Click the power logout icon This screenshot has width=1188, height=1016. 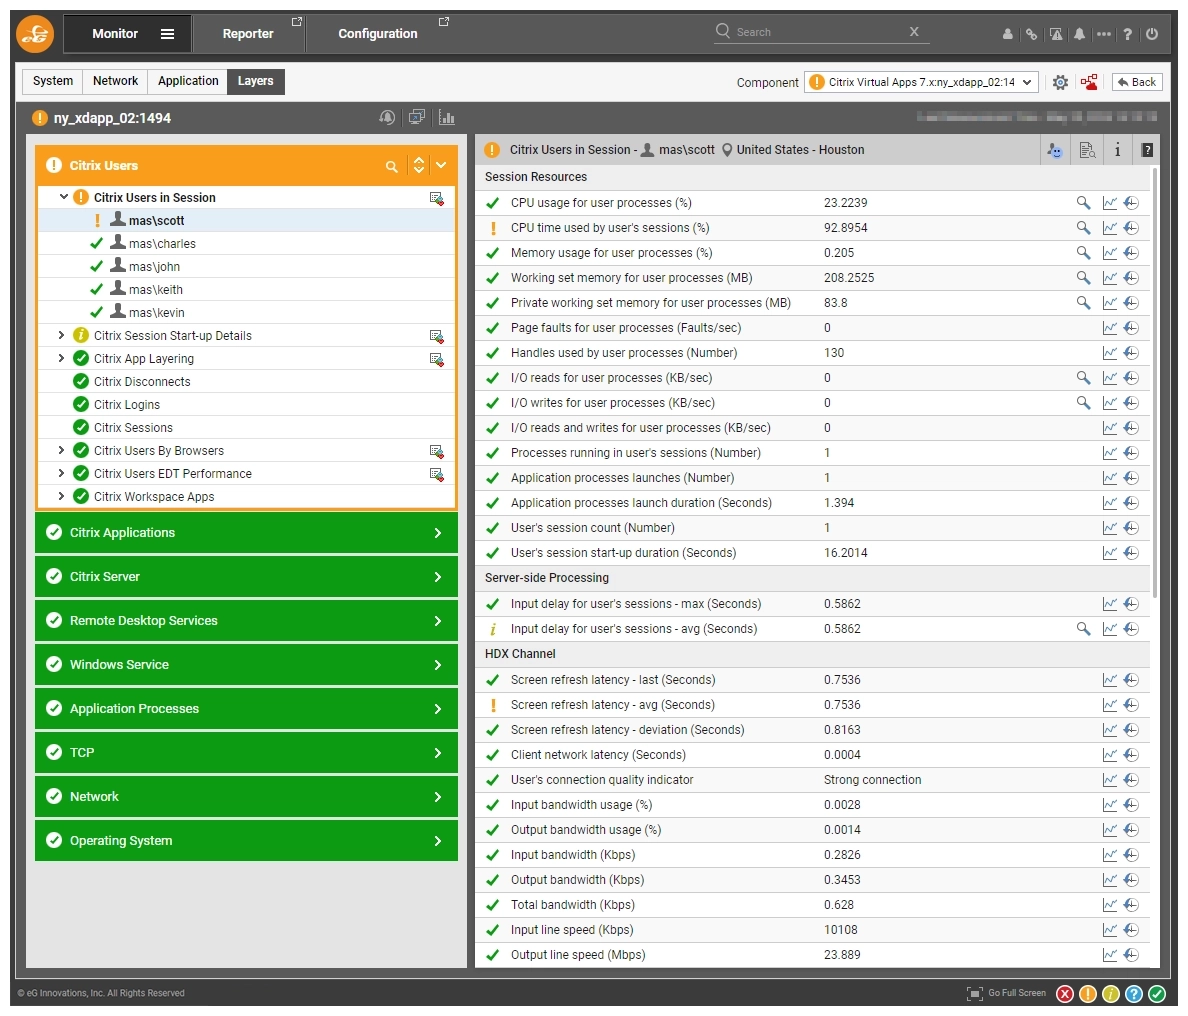[1152, 34]
